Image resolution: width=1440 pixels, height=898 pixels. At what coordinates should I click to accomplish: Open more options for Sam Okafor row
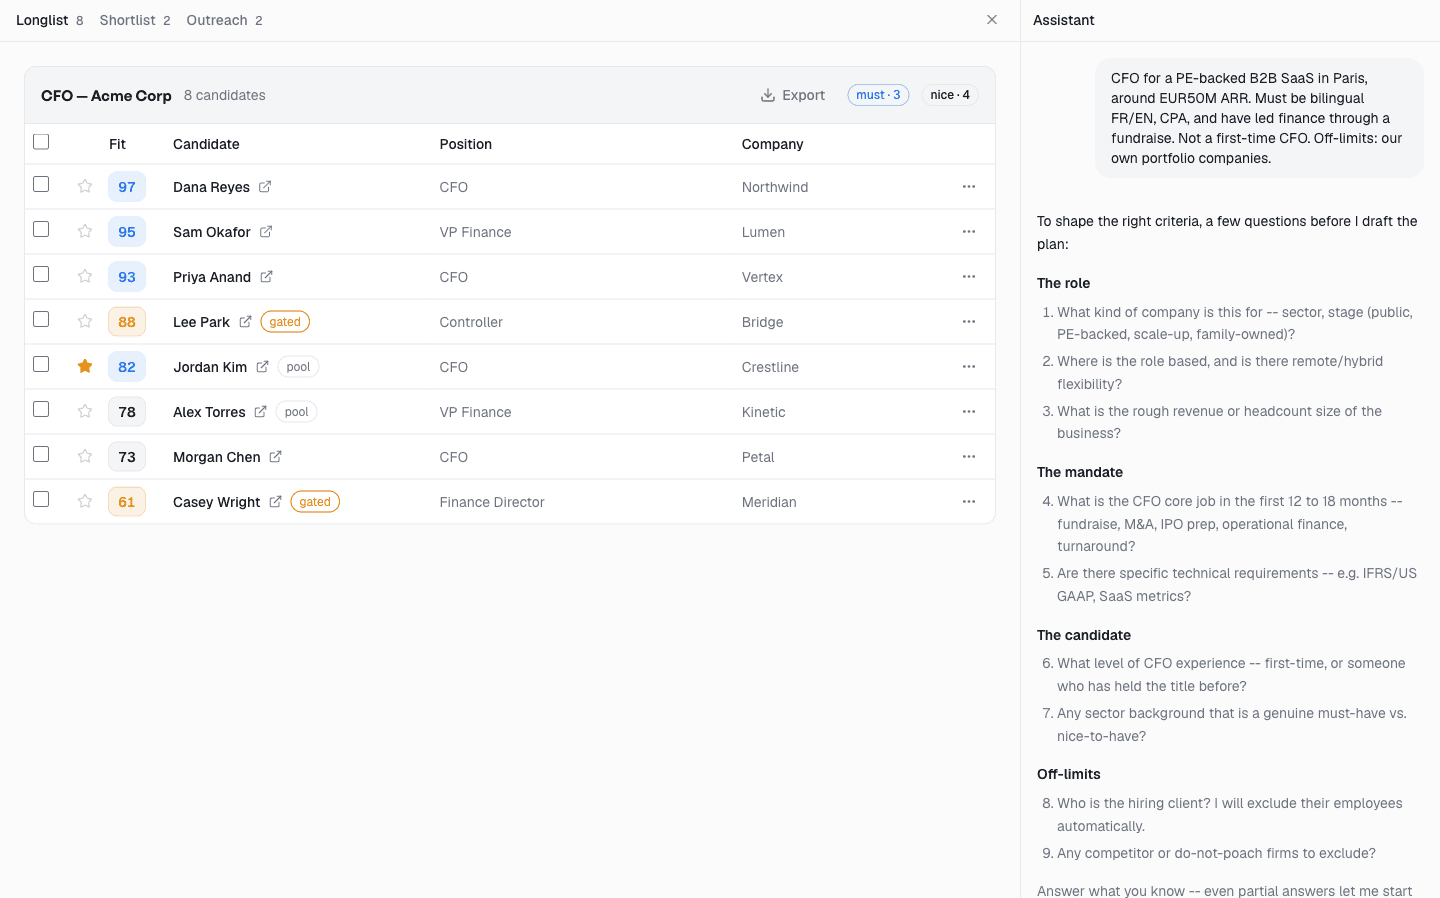point(969,231)
